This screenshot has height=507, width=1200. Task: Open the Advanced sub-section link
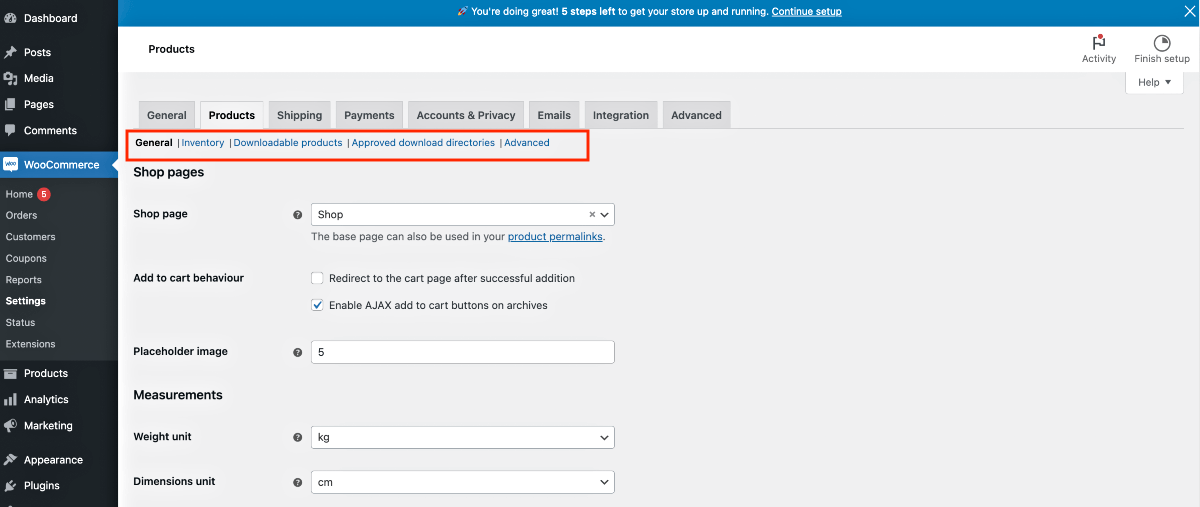click(x=527, y=143)
